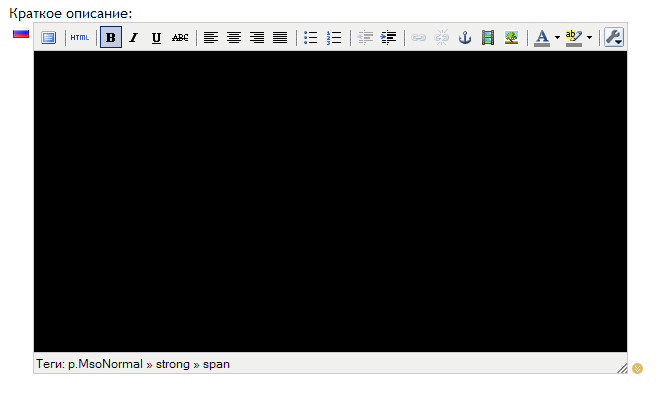The width and height of the screenshot is (656, 393).
Task: Insert image picture icon
Action: pyautogui.click(x=511, y=37)
